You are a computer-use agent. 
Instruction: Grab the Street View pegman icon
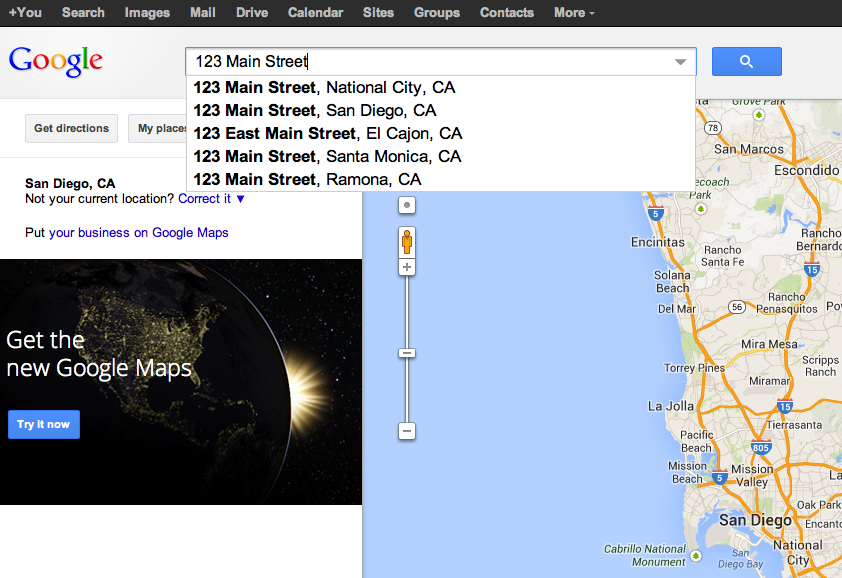pyautogui.click(x=407, y=242)
